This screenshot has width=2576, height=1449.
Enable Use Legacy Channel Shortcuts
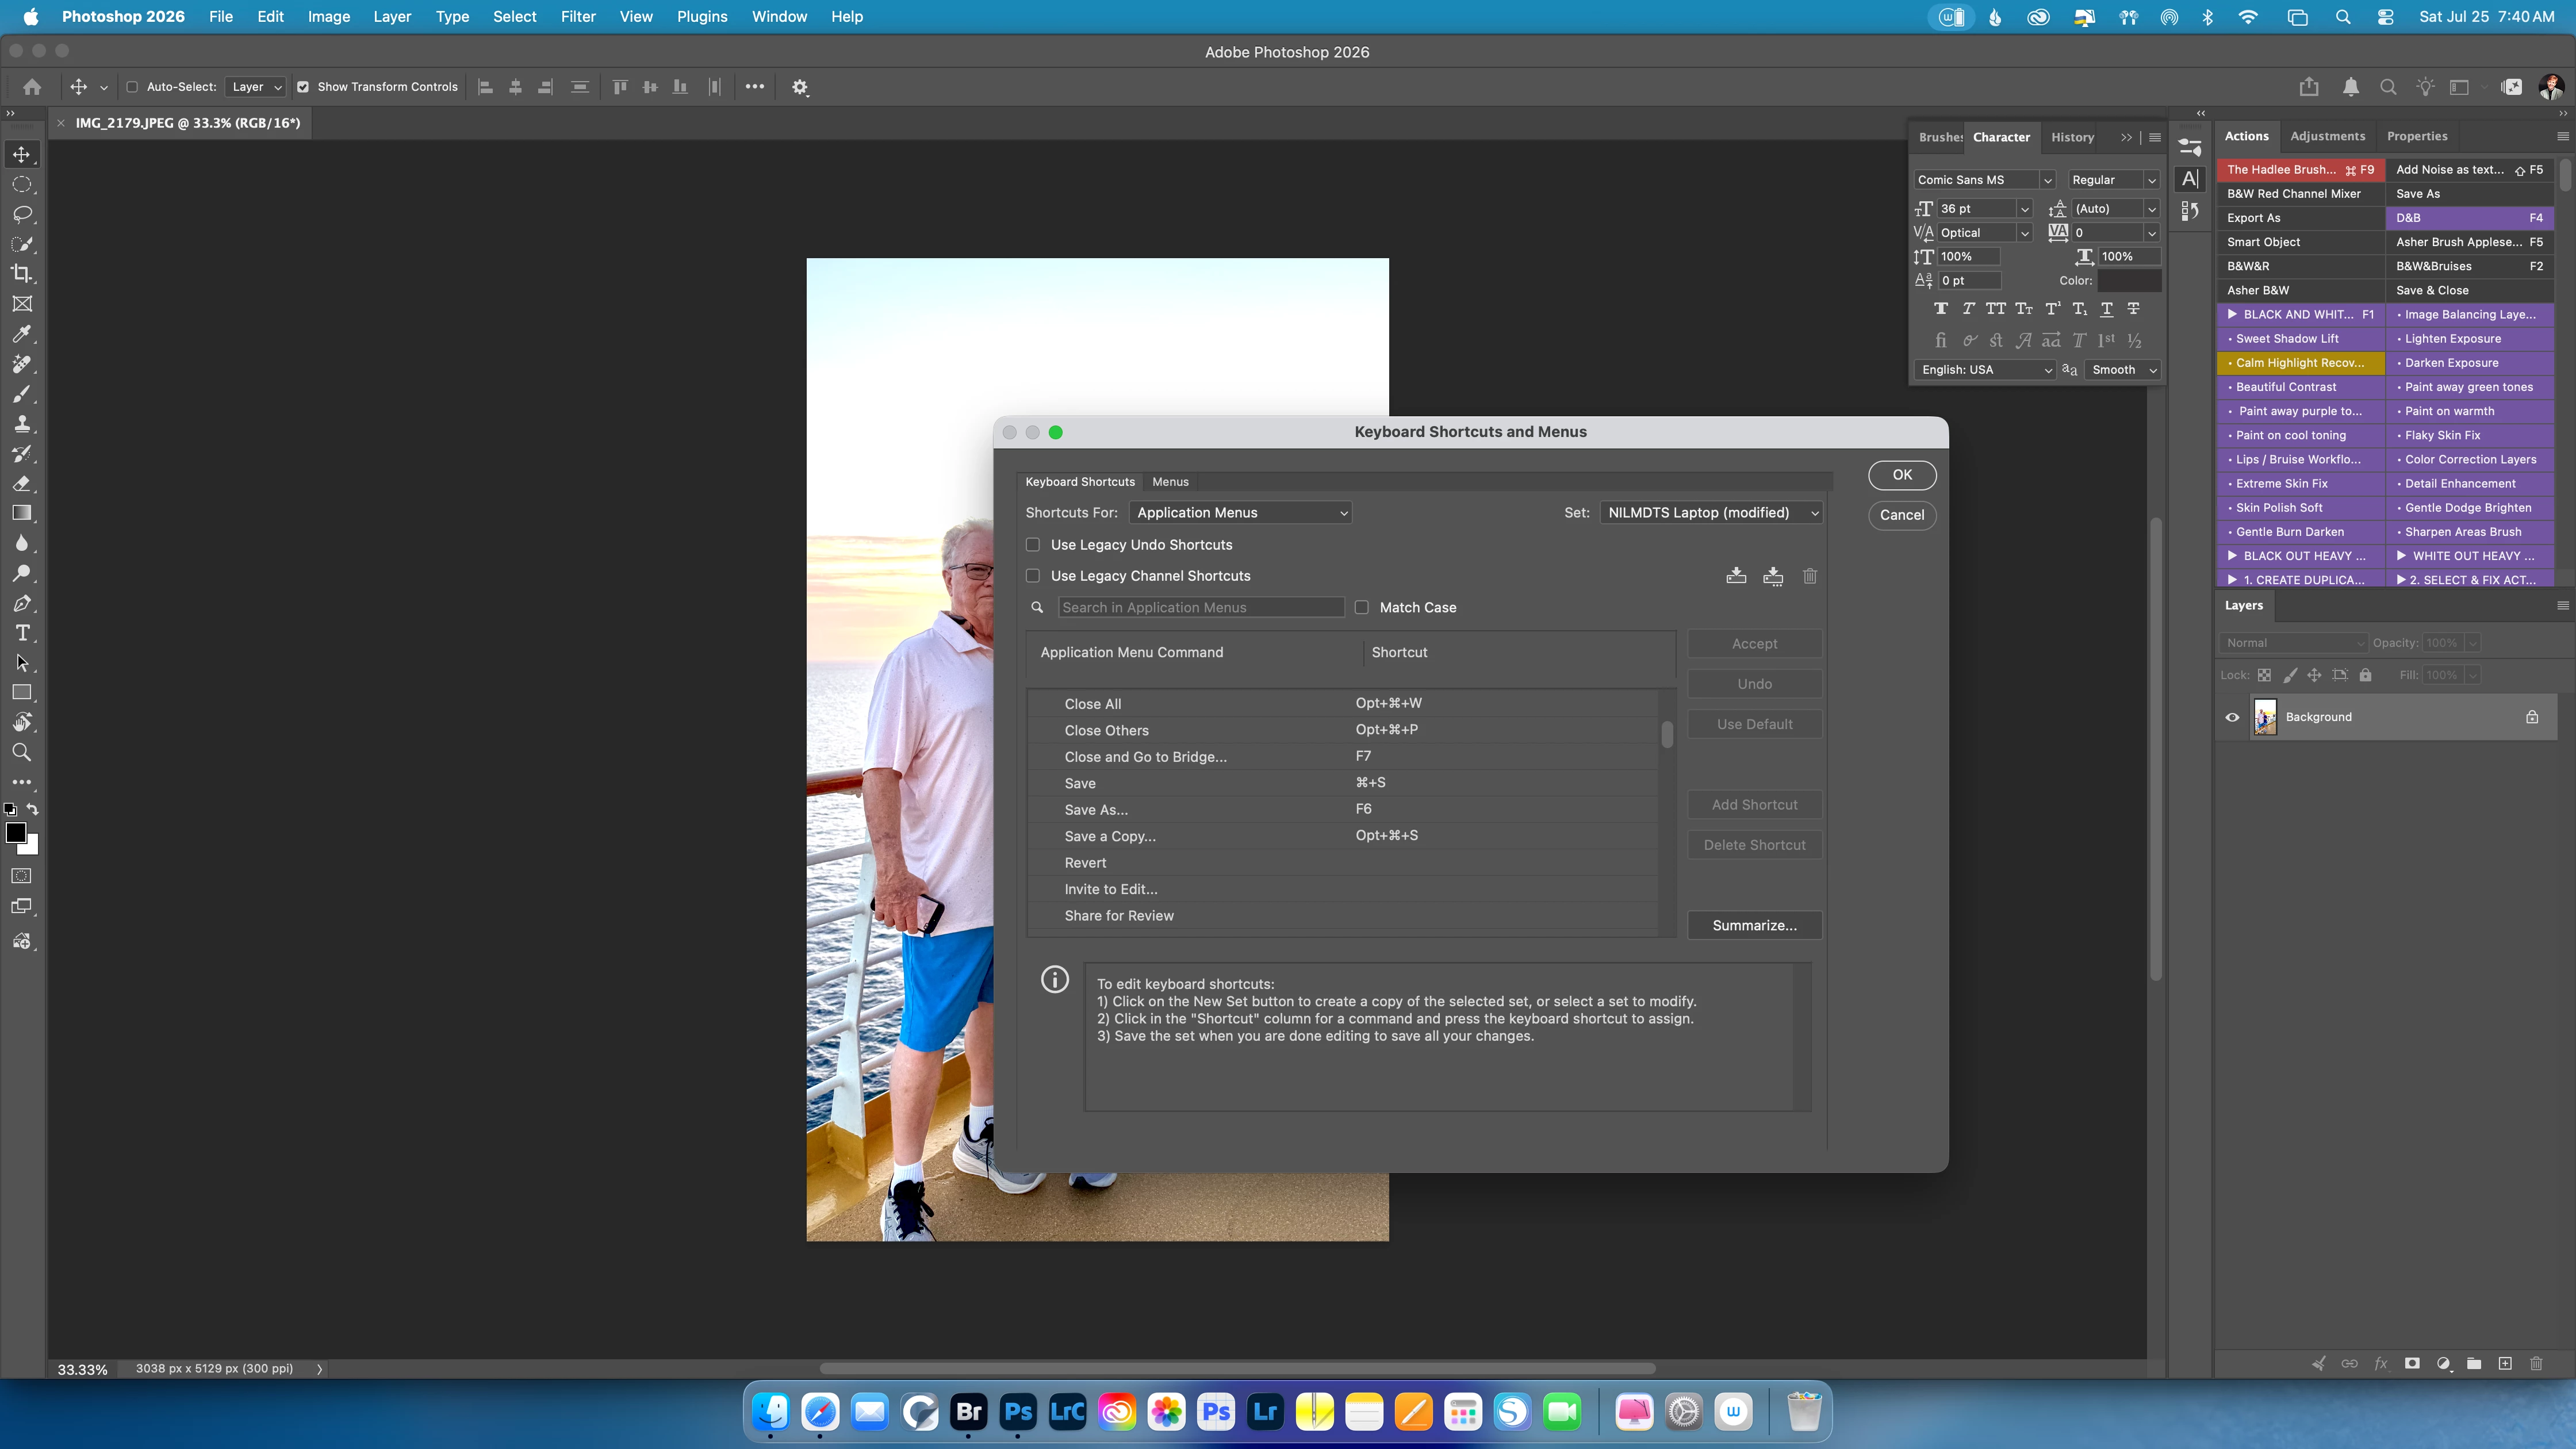point(1033,576)
